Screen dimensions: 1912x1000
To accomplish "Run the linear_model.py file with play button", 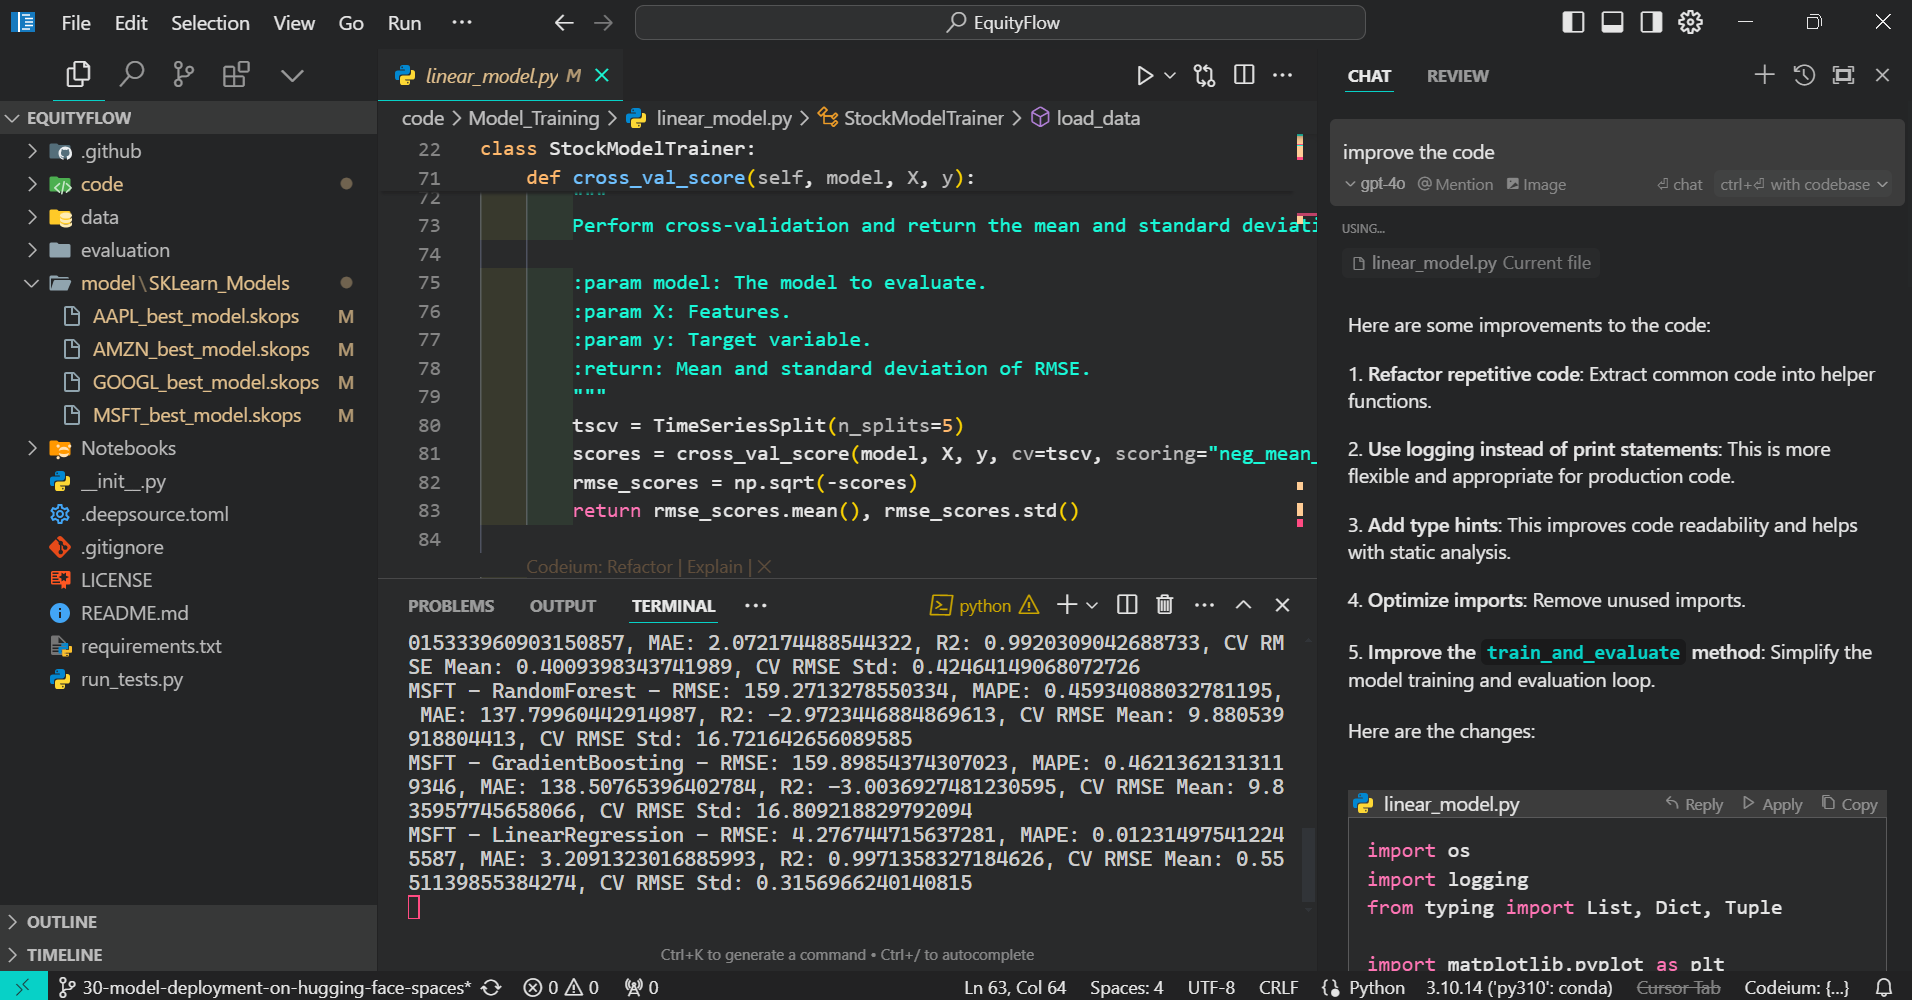I will tap(1146, 75).
